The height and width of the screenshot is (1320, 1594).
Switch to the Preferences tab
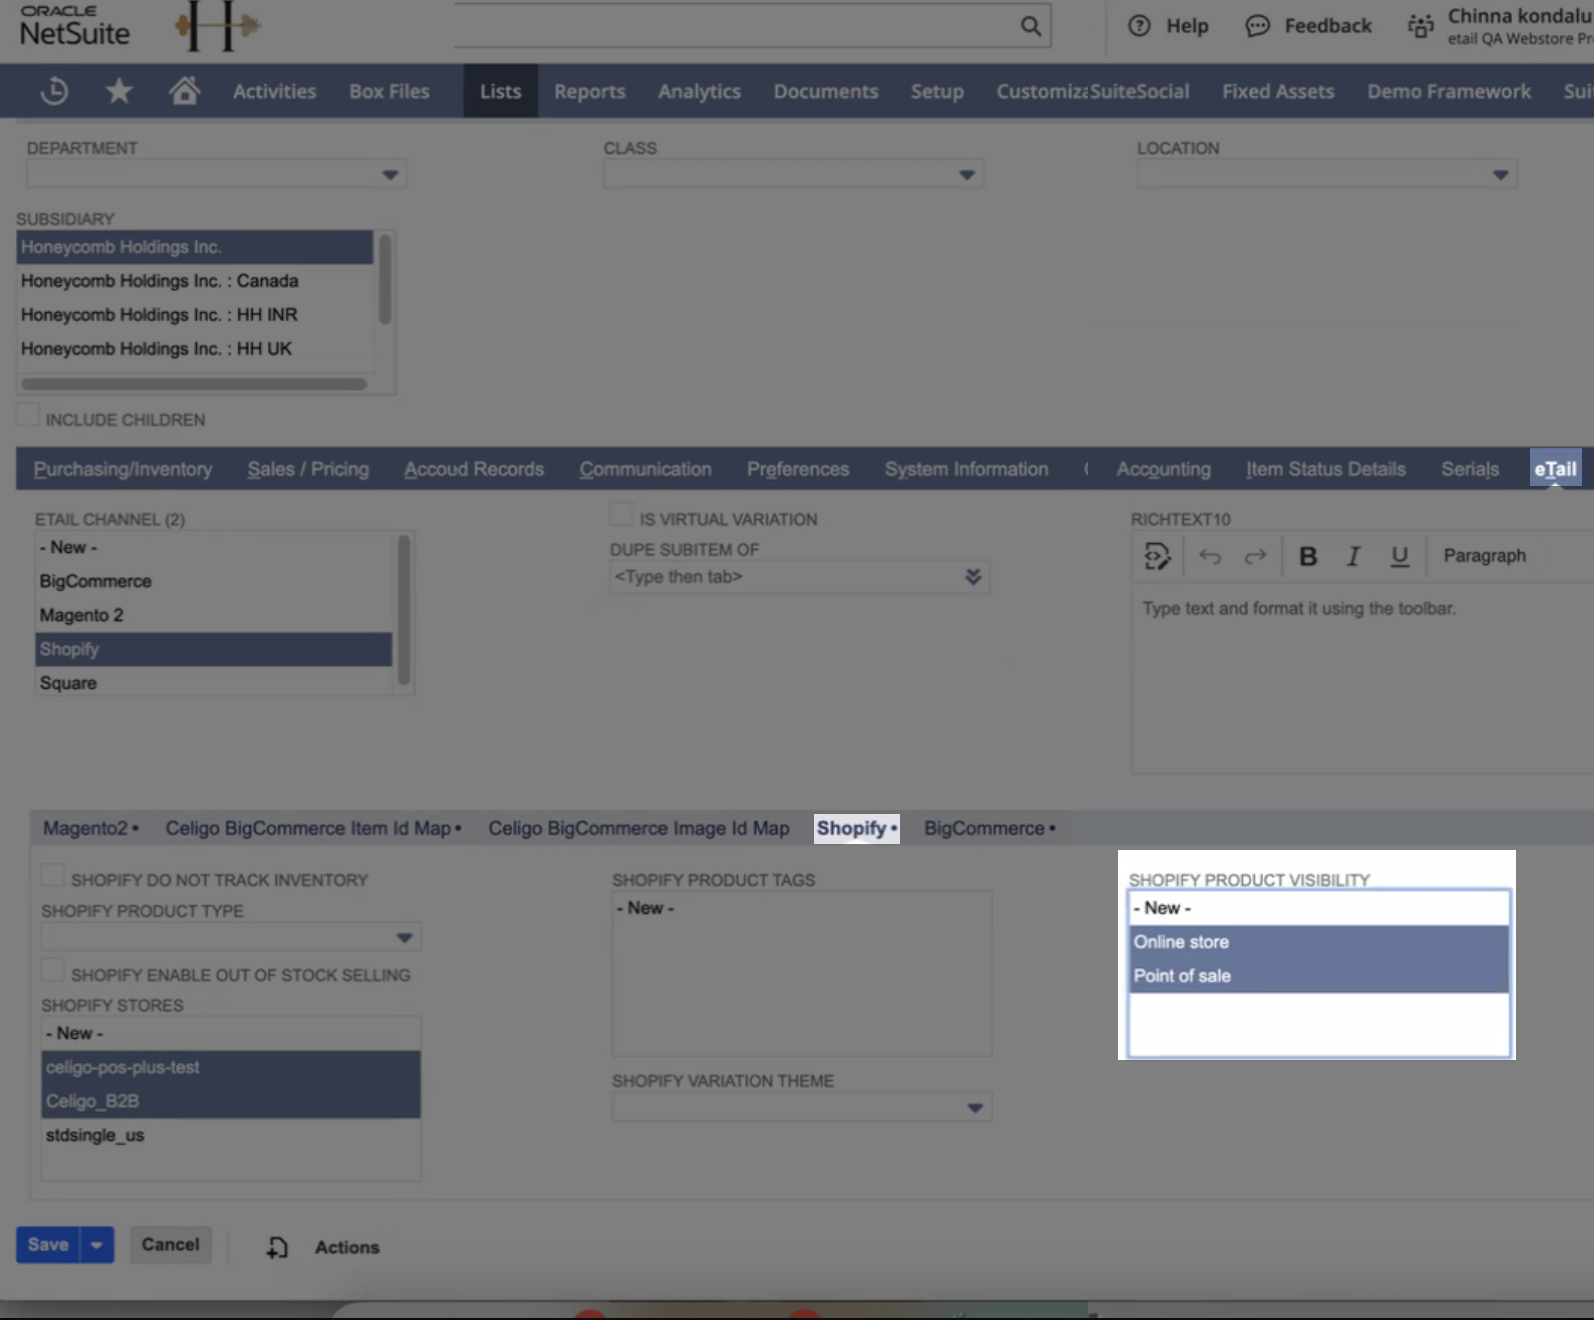pos(798,469)
